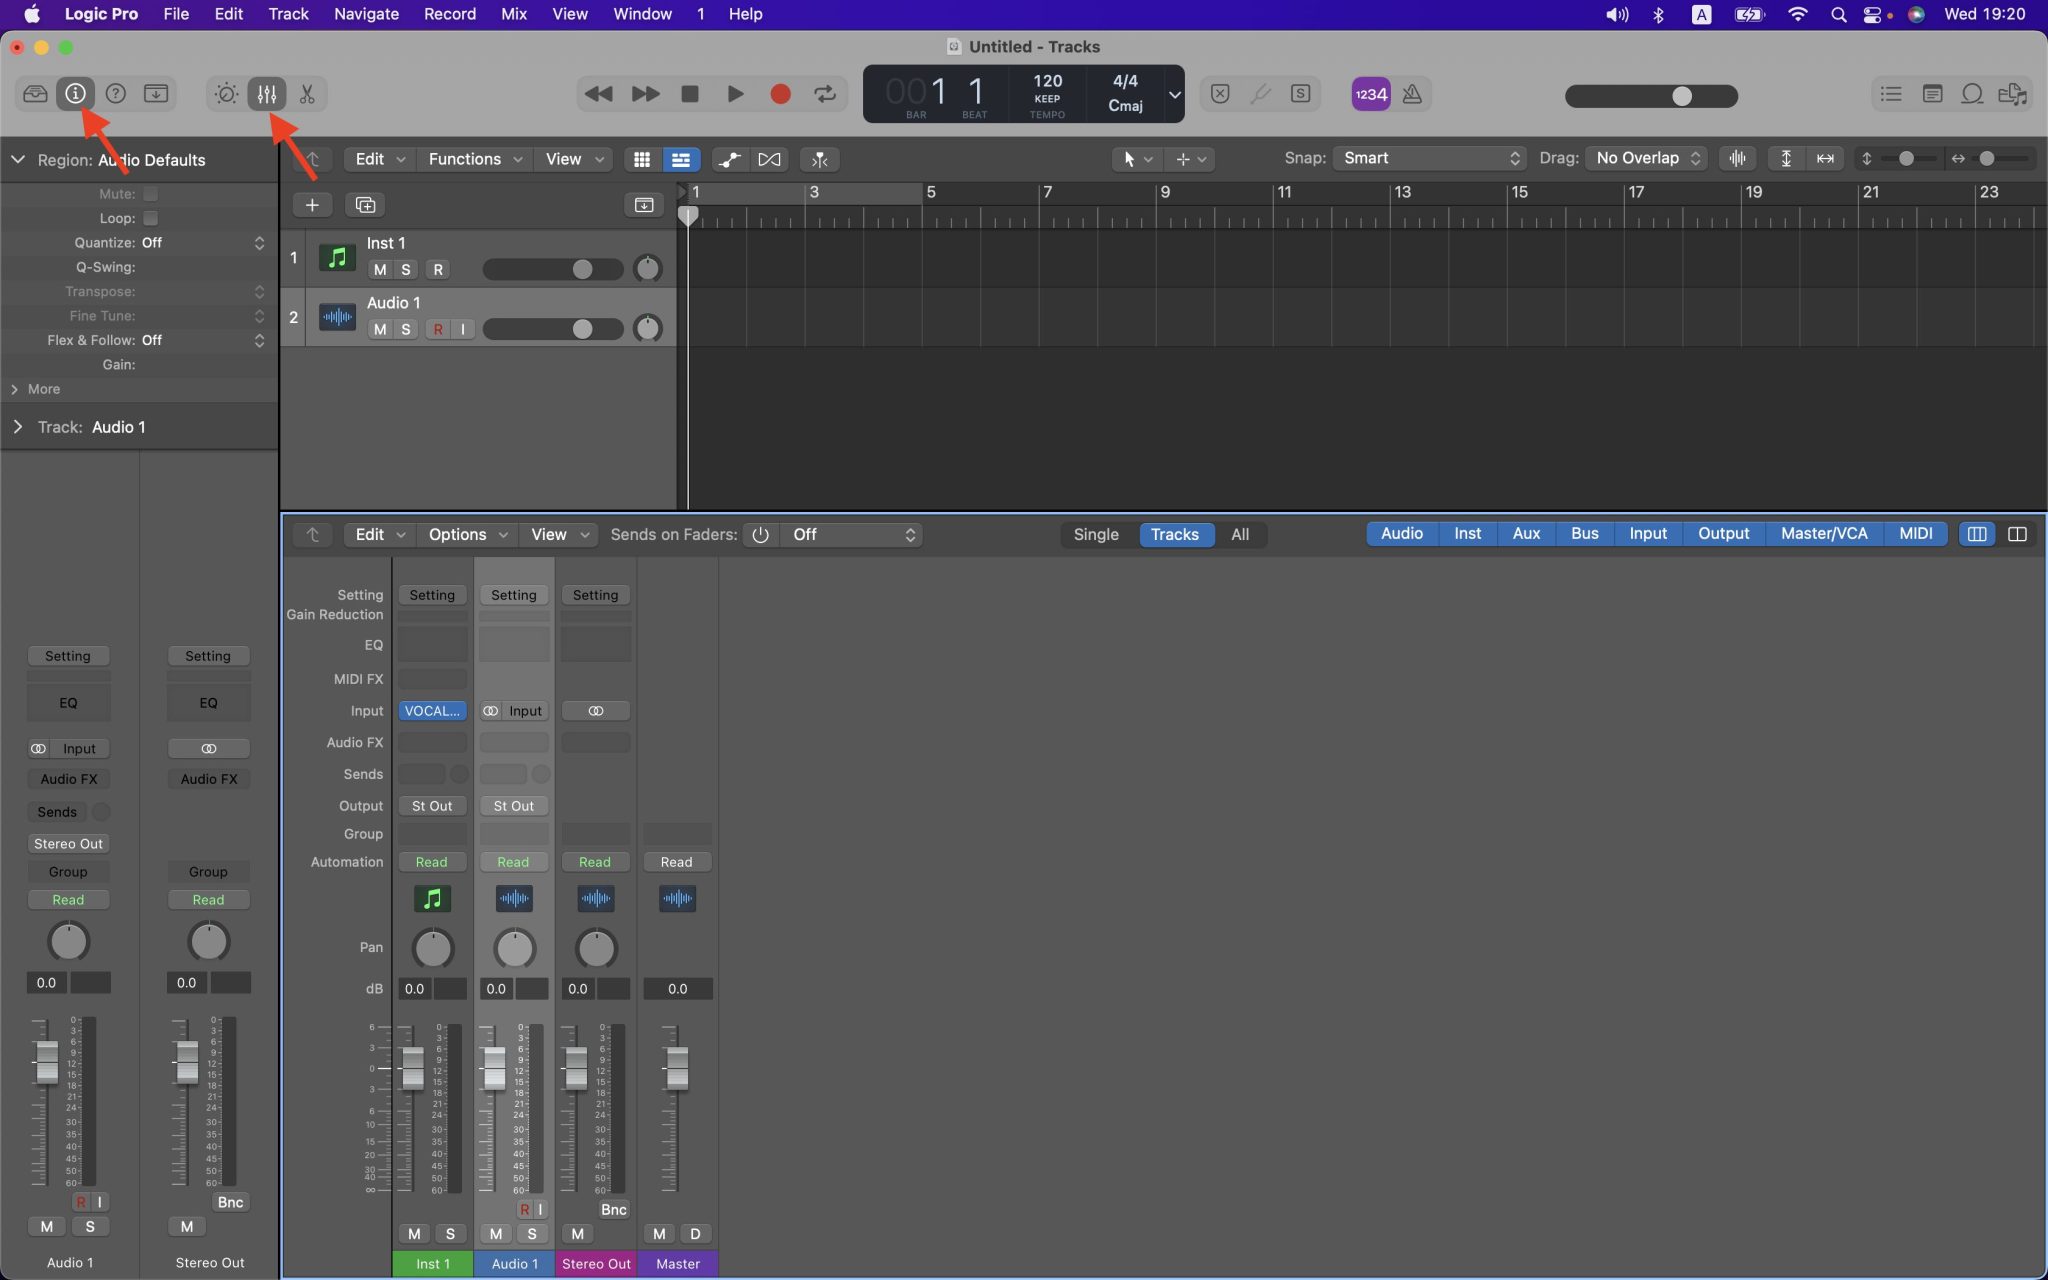Enable the region Mute checkbox
This screenshot has width=2048, height=1280.
coord(151,193)
